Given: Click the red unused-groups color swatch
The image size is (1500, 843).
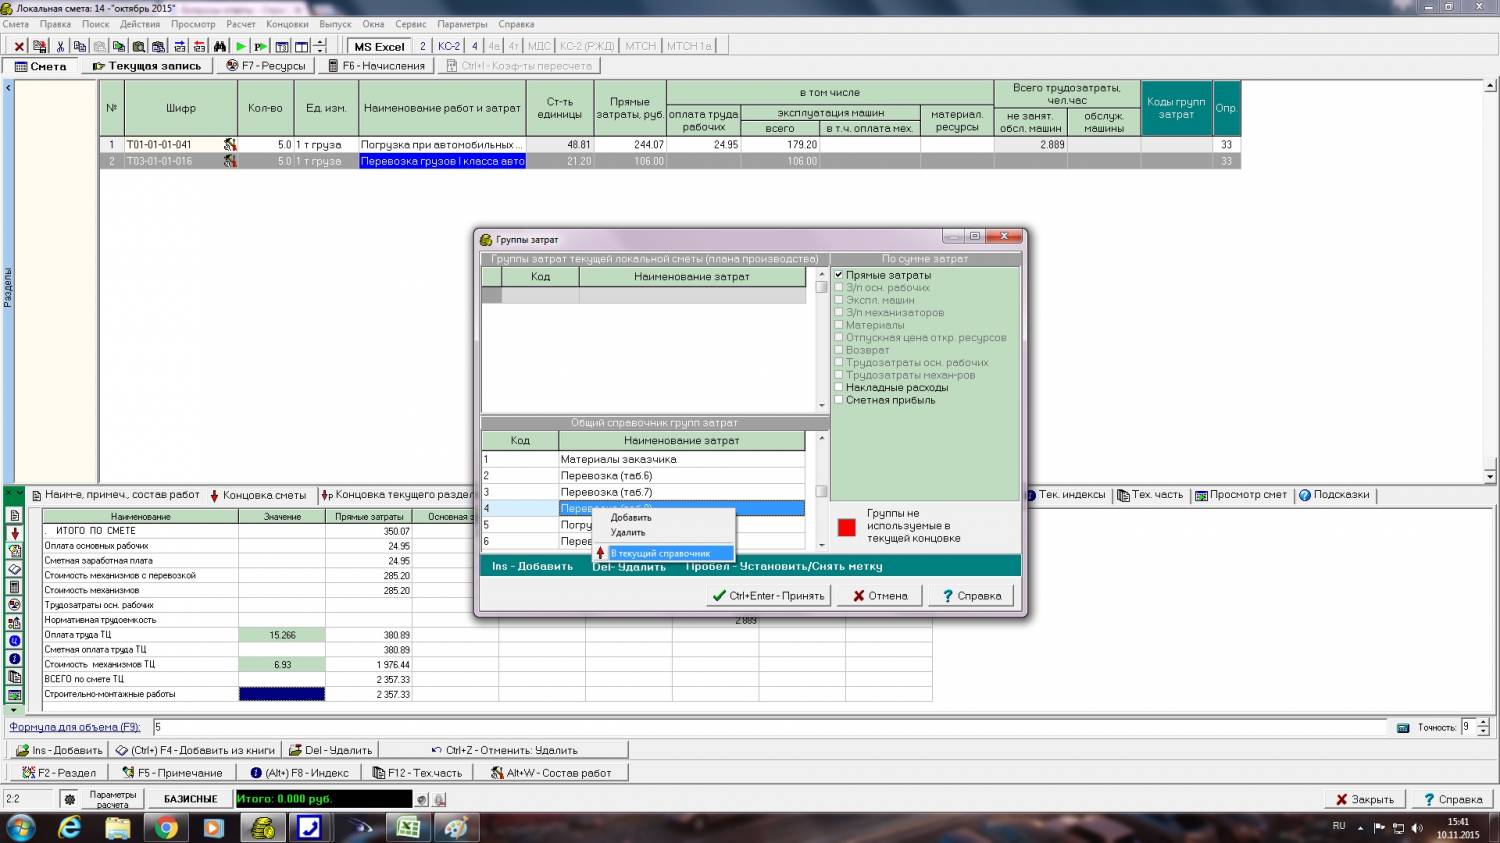Looking at the screenshot, I should (x=846, y=527).
